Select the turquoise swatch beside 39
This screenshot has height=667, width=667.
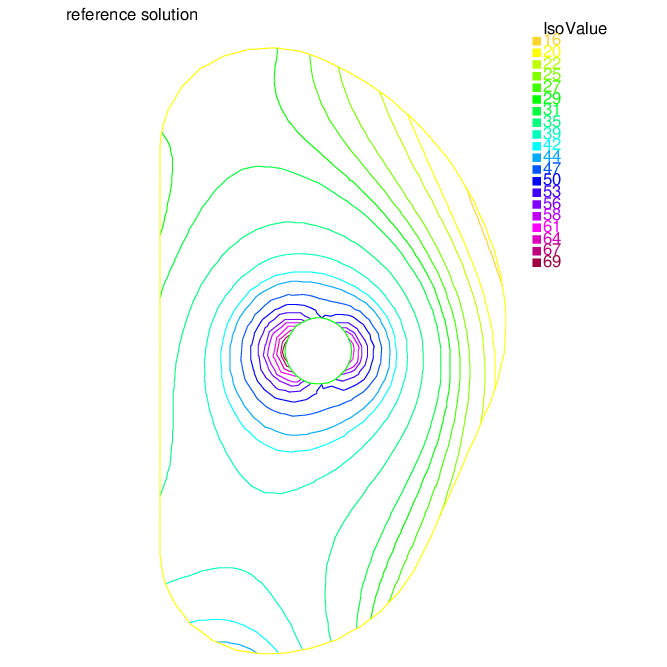536,134
